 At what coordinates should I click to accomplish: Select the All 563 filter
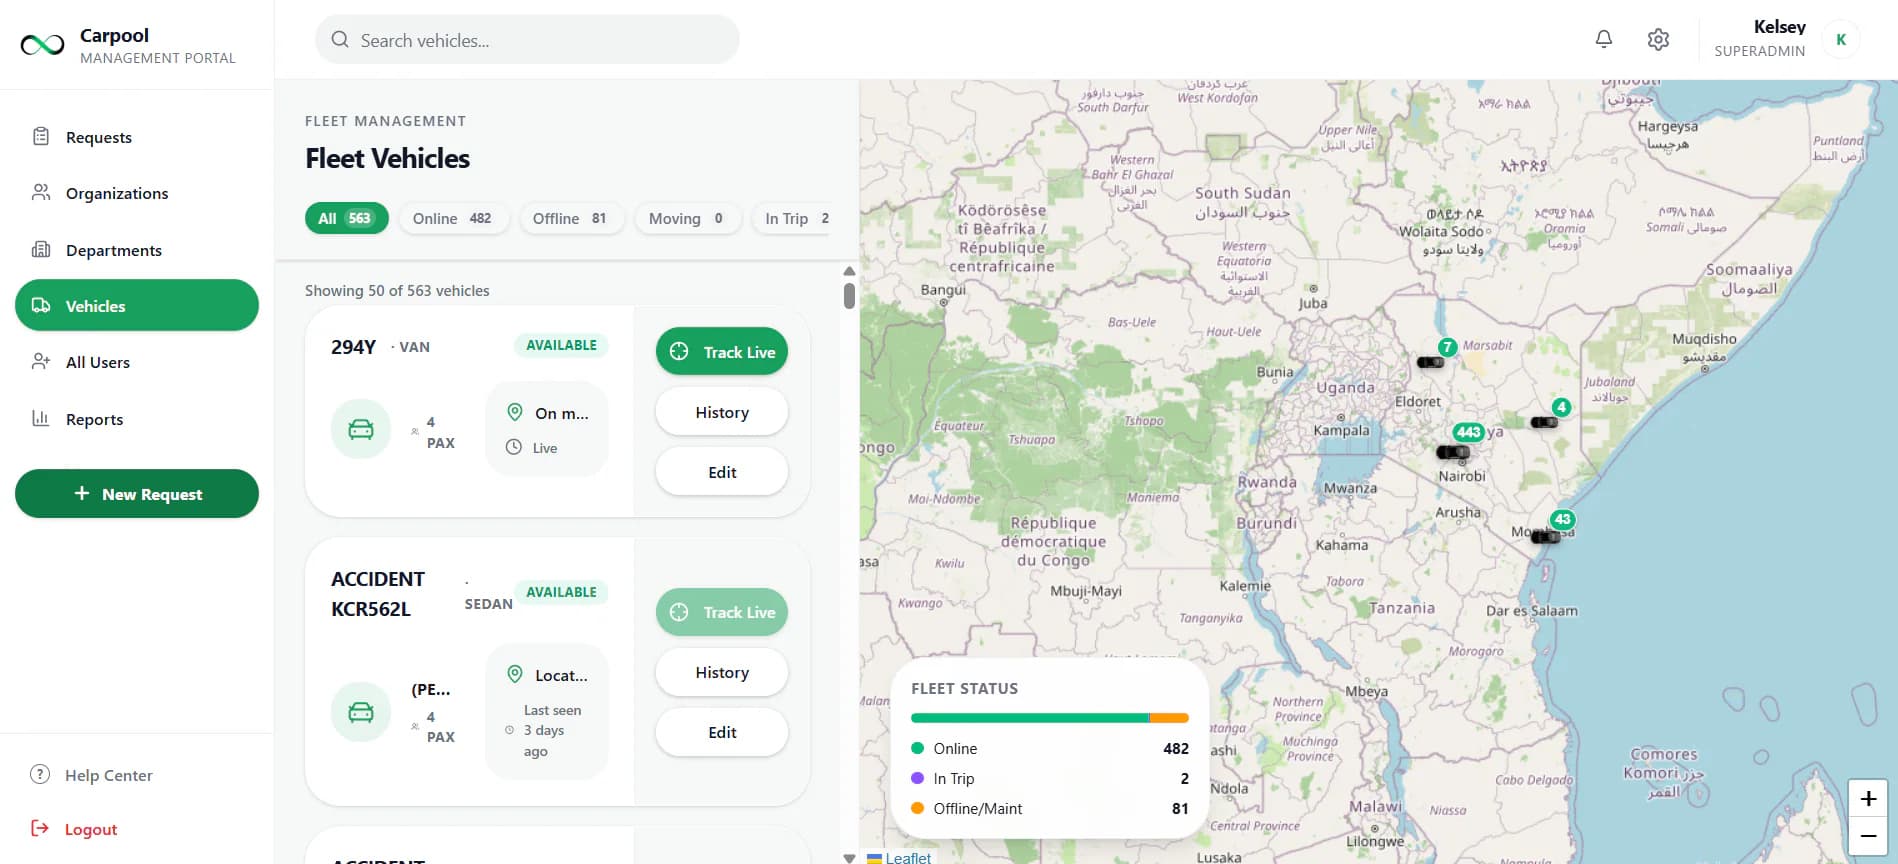click(346, 218)
